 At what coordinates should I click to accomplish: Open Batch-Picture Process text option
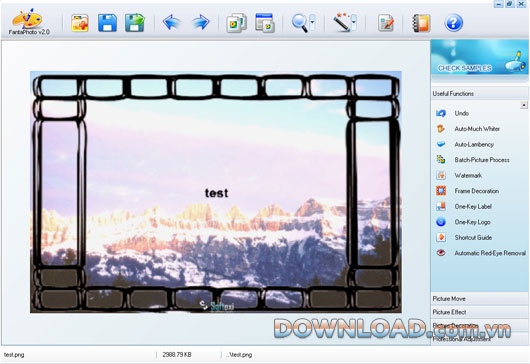pyautogui.click(x=482, y=160)
